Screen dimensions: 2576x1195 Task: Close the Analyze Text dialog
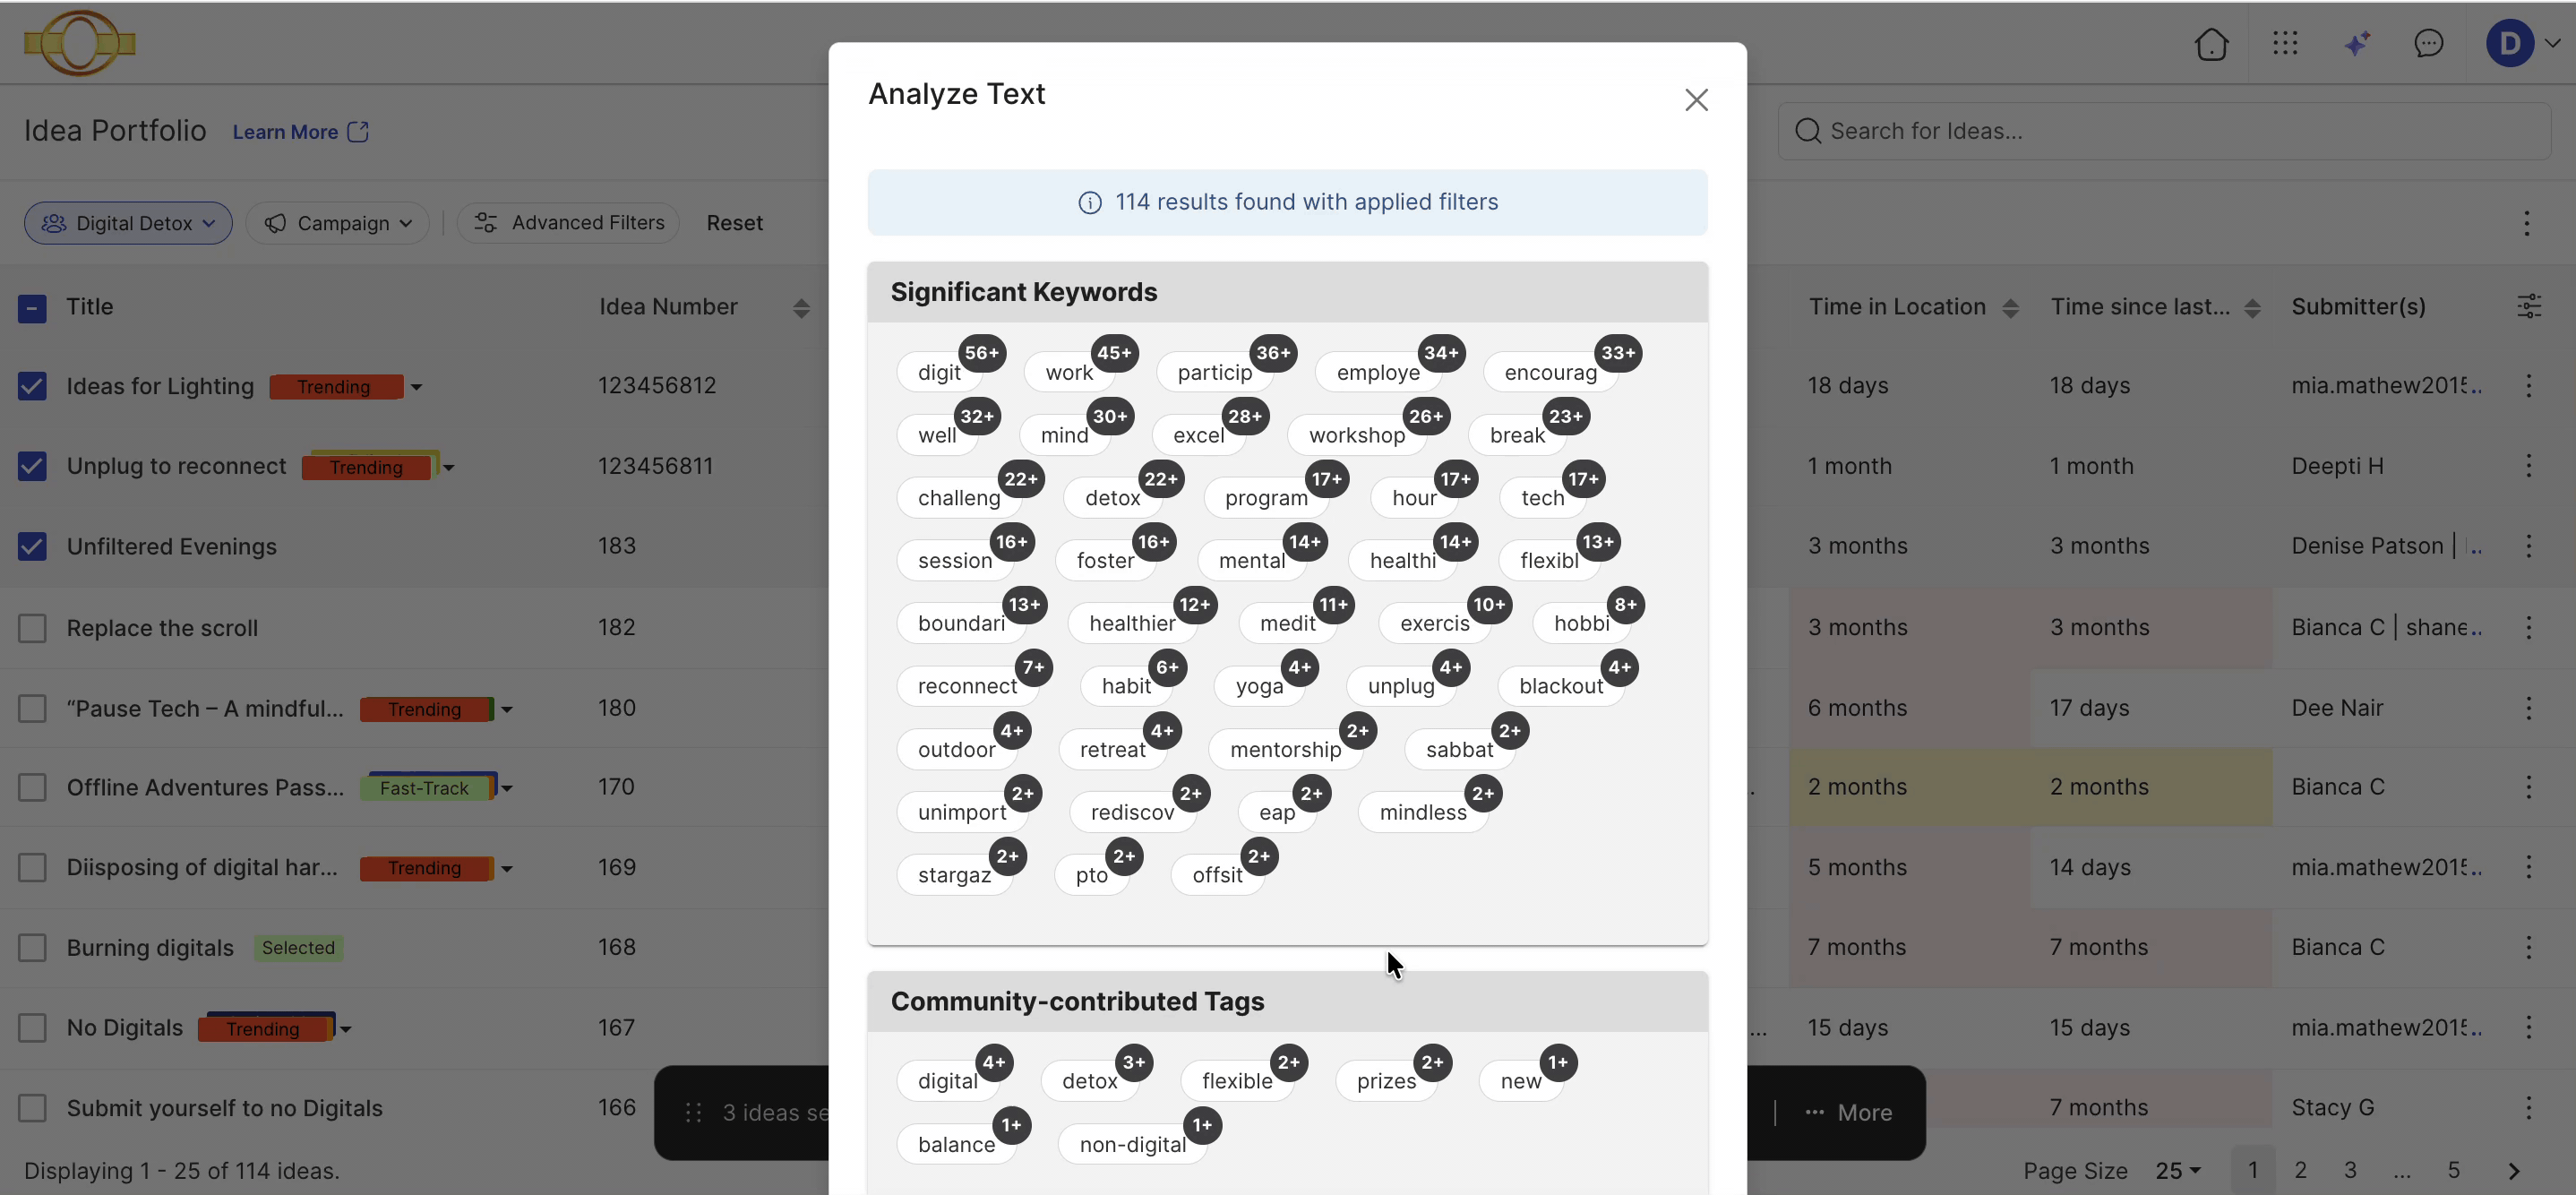tap(1696, 100)
